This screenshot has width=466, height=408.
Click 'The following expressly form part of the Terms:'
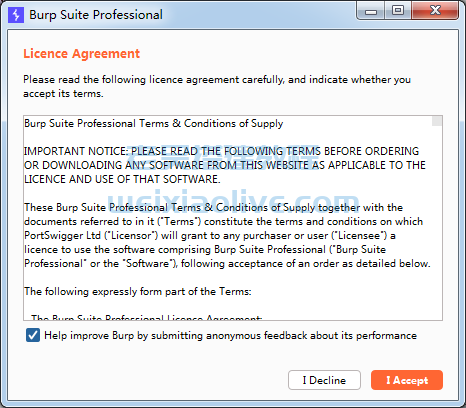tap(138, 292)
